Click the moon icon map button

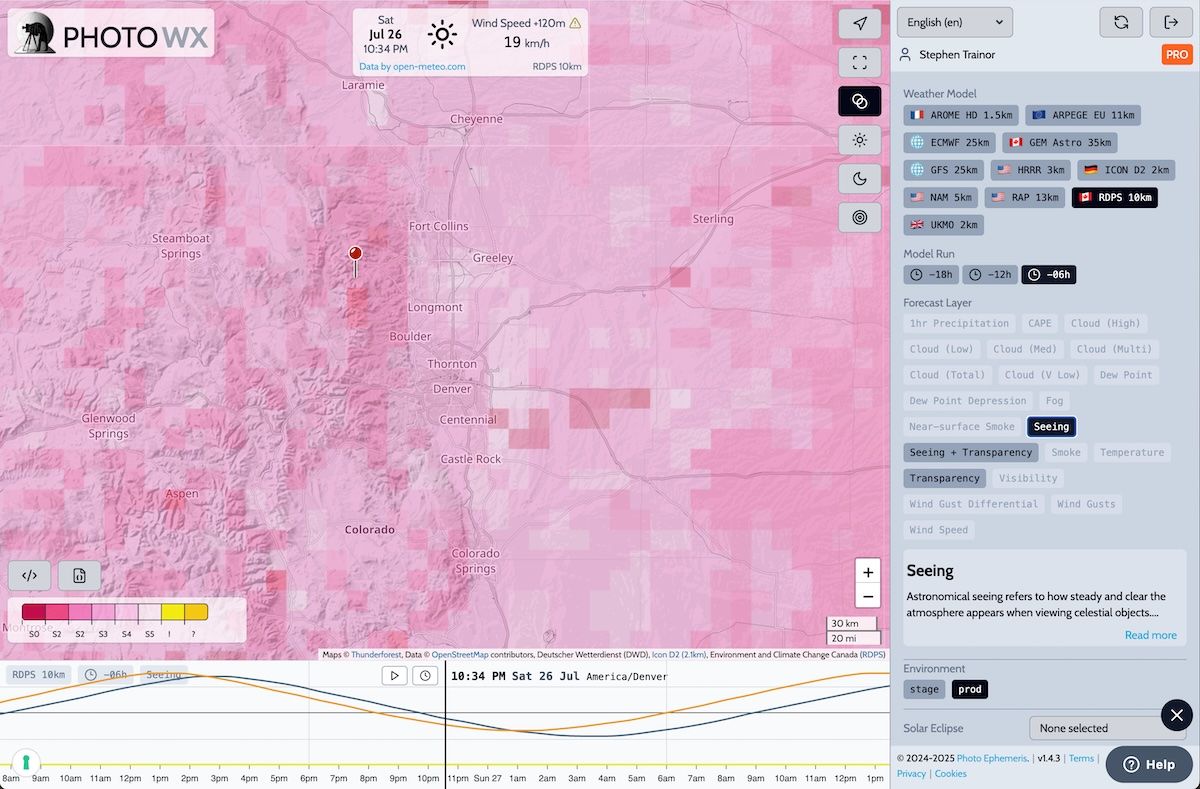[x=859, y=179]
